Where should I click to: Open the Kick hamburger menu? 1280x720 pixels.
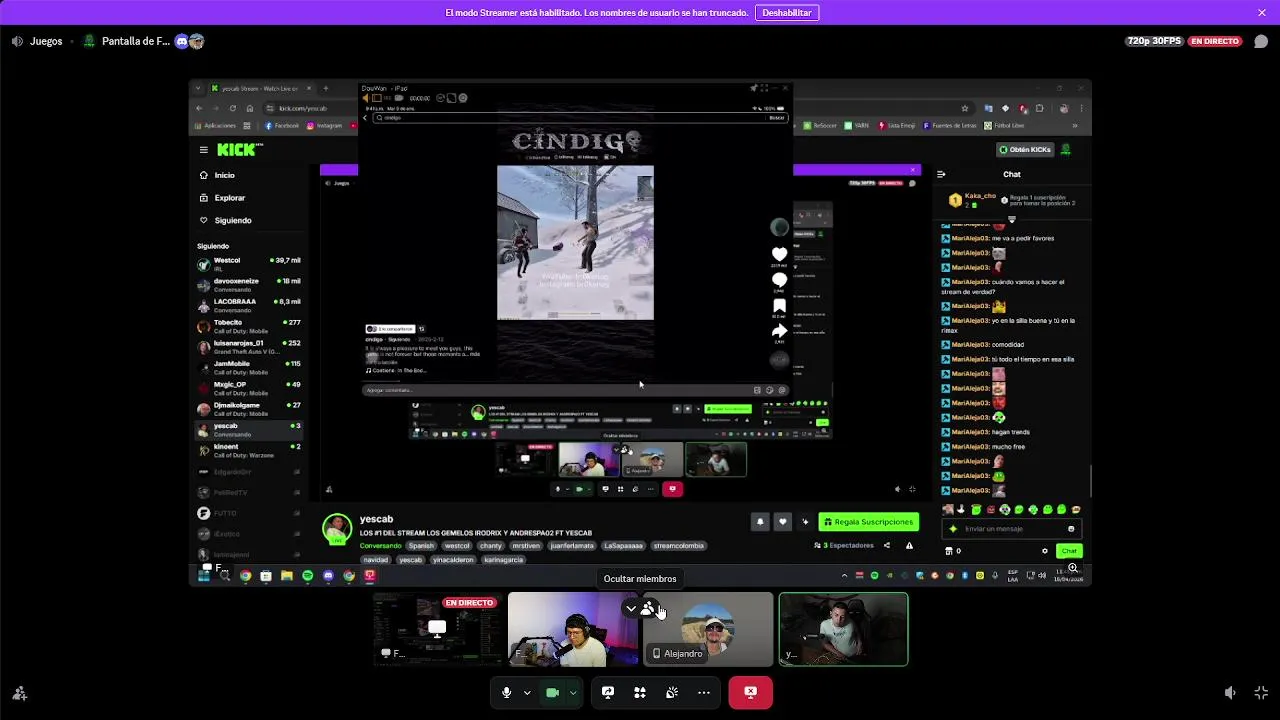[x=203, y=150]
